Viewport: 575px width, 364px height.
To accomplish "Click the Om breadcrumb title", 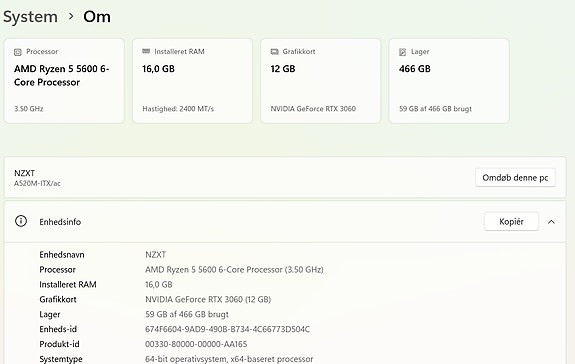I will [97, 17].
